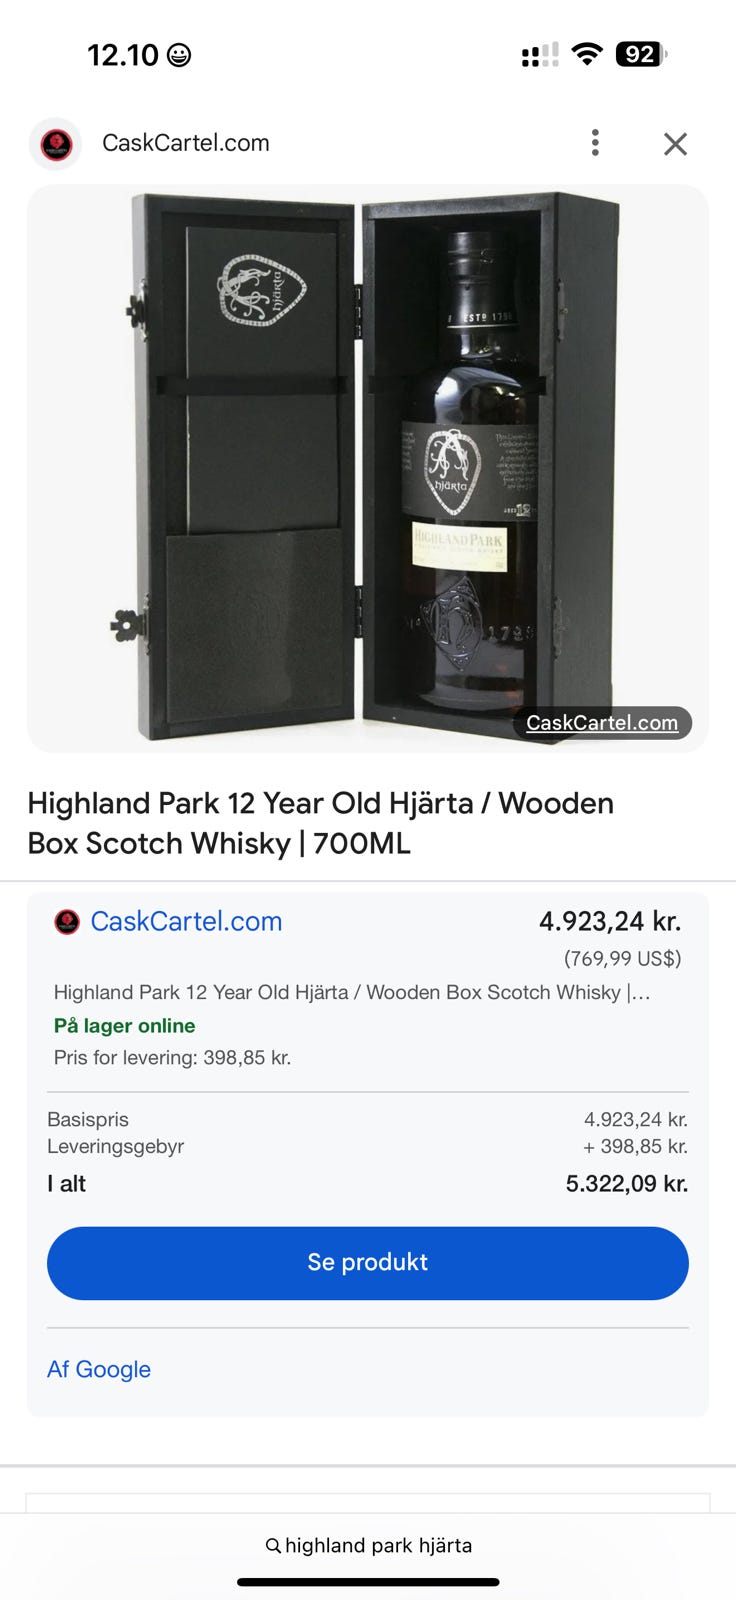Tap the 12.10 clock in status bar

point(123,54)
